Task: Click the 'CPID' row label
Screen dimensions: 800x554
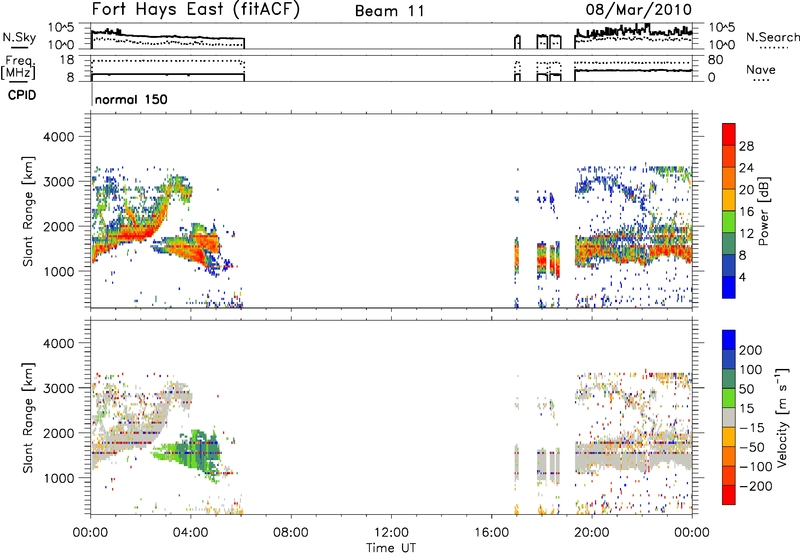Action: point(22,95)
